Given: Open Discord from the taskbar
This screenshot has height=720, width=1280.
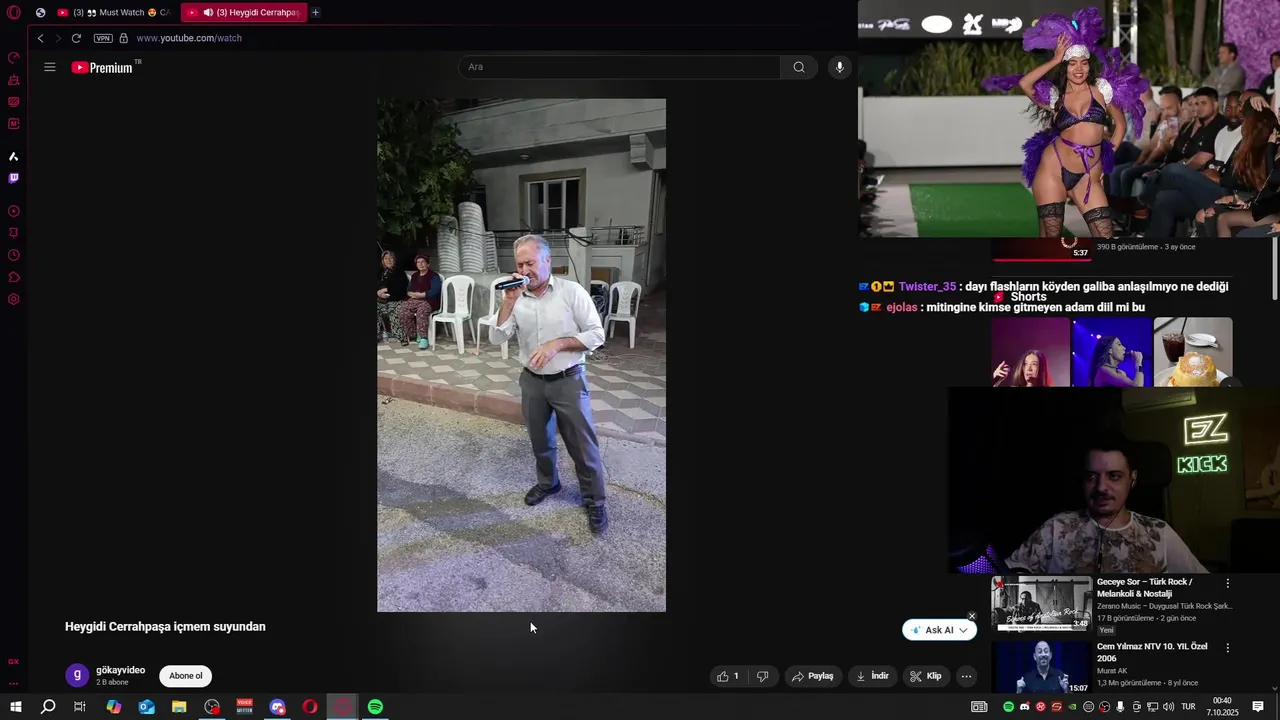Looking at the screenshot, I should pos(277,707).
